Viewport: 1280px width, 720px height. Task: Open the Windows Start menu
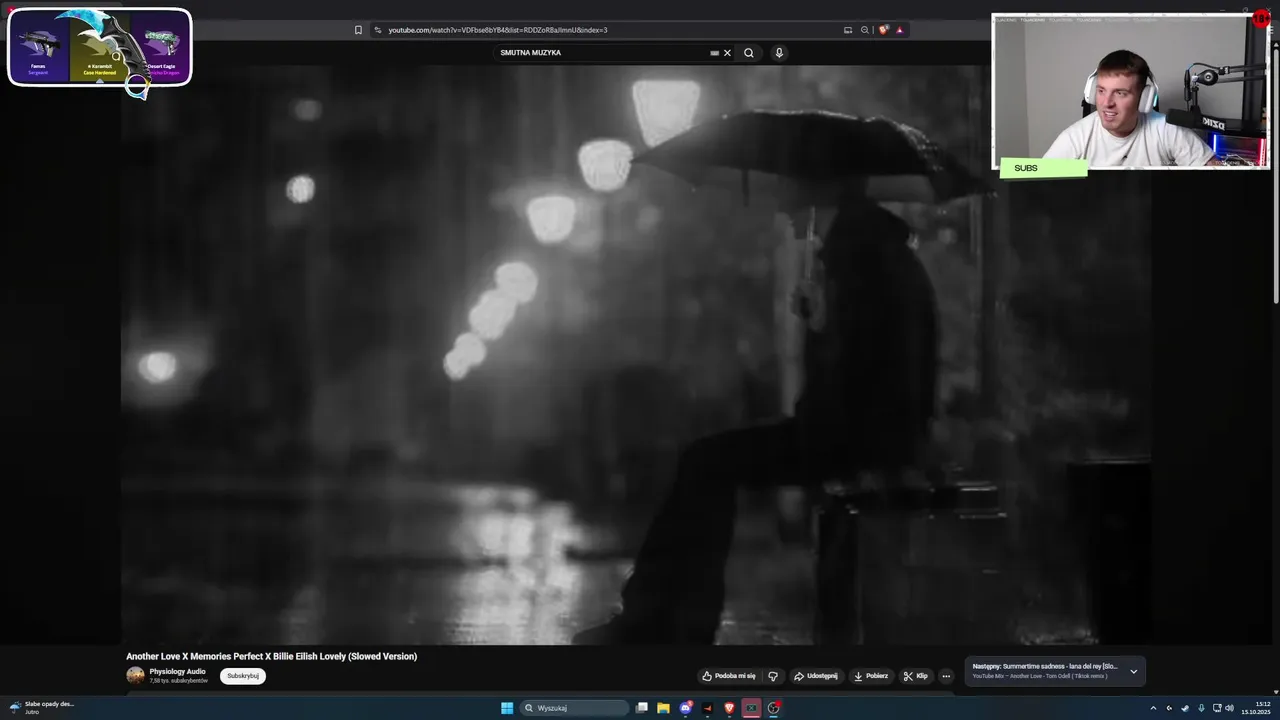point(507,708)
